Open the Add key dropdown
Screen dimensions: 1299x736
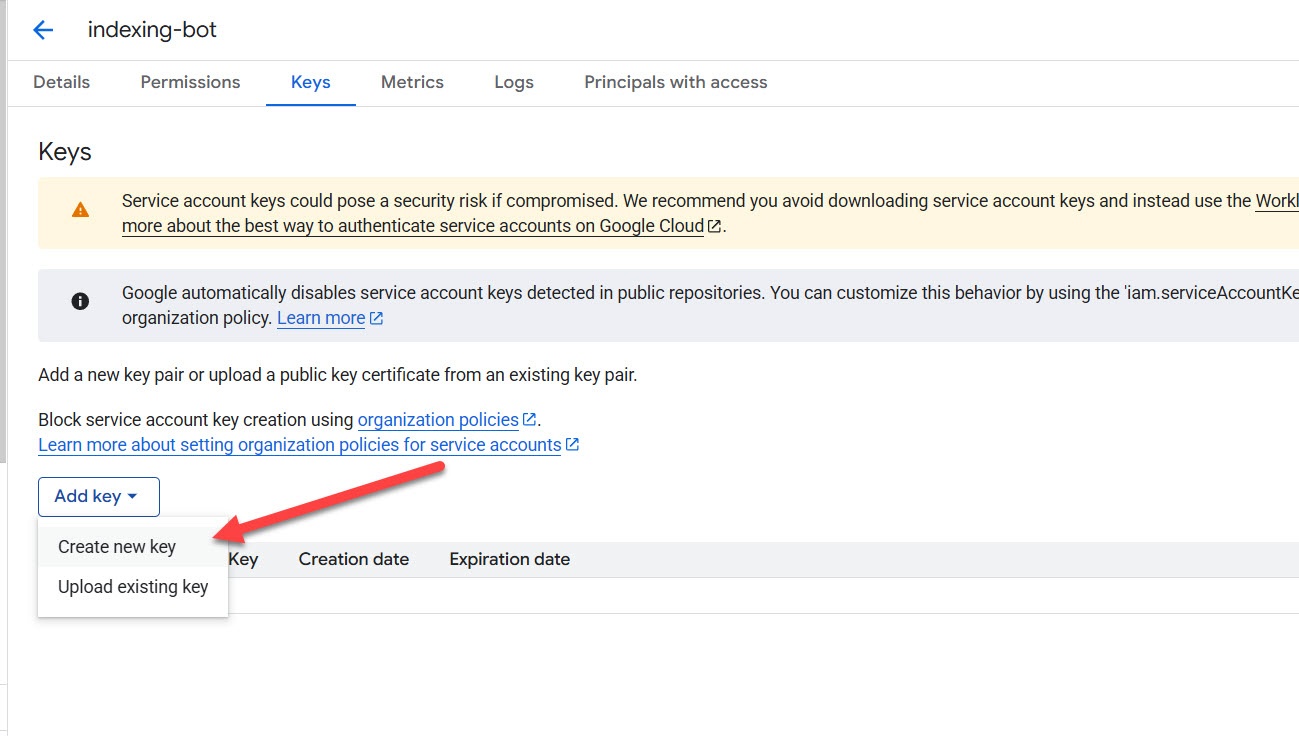(98, 497)
